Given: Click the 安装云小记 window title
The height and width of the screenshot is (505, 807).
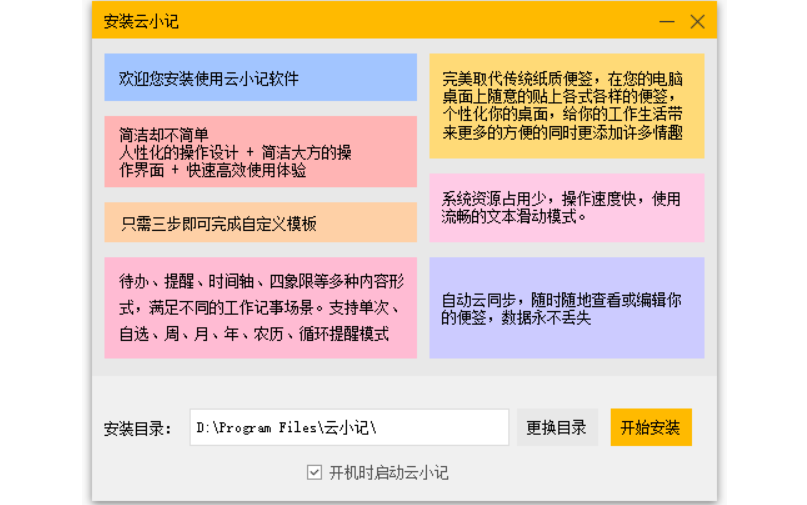Looking at the screenshot, I should [141, 22].
